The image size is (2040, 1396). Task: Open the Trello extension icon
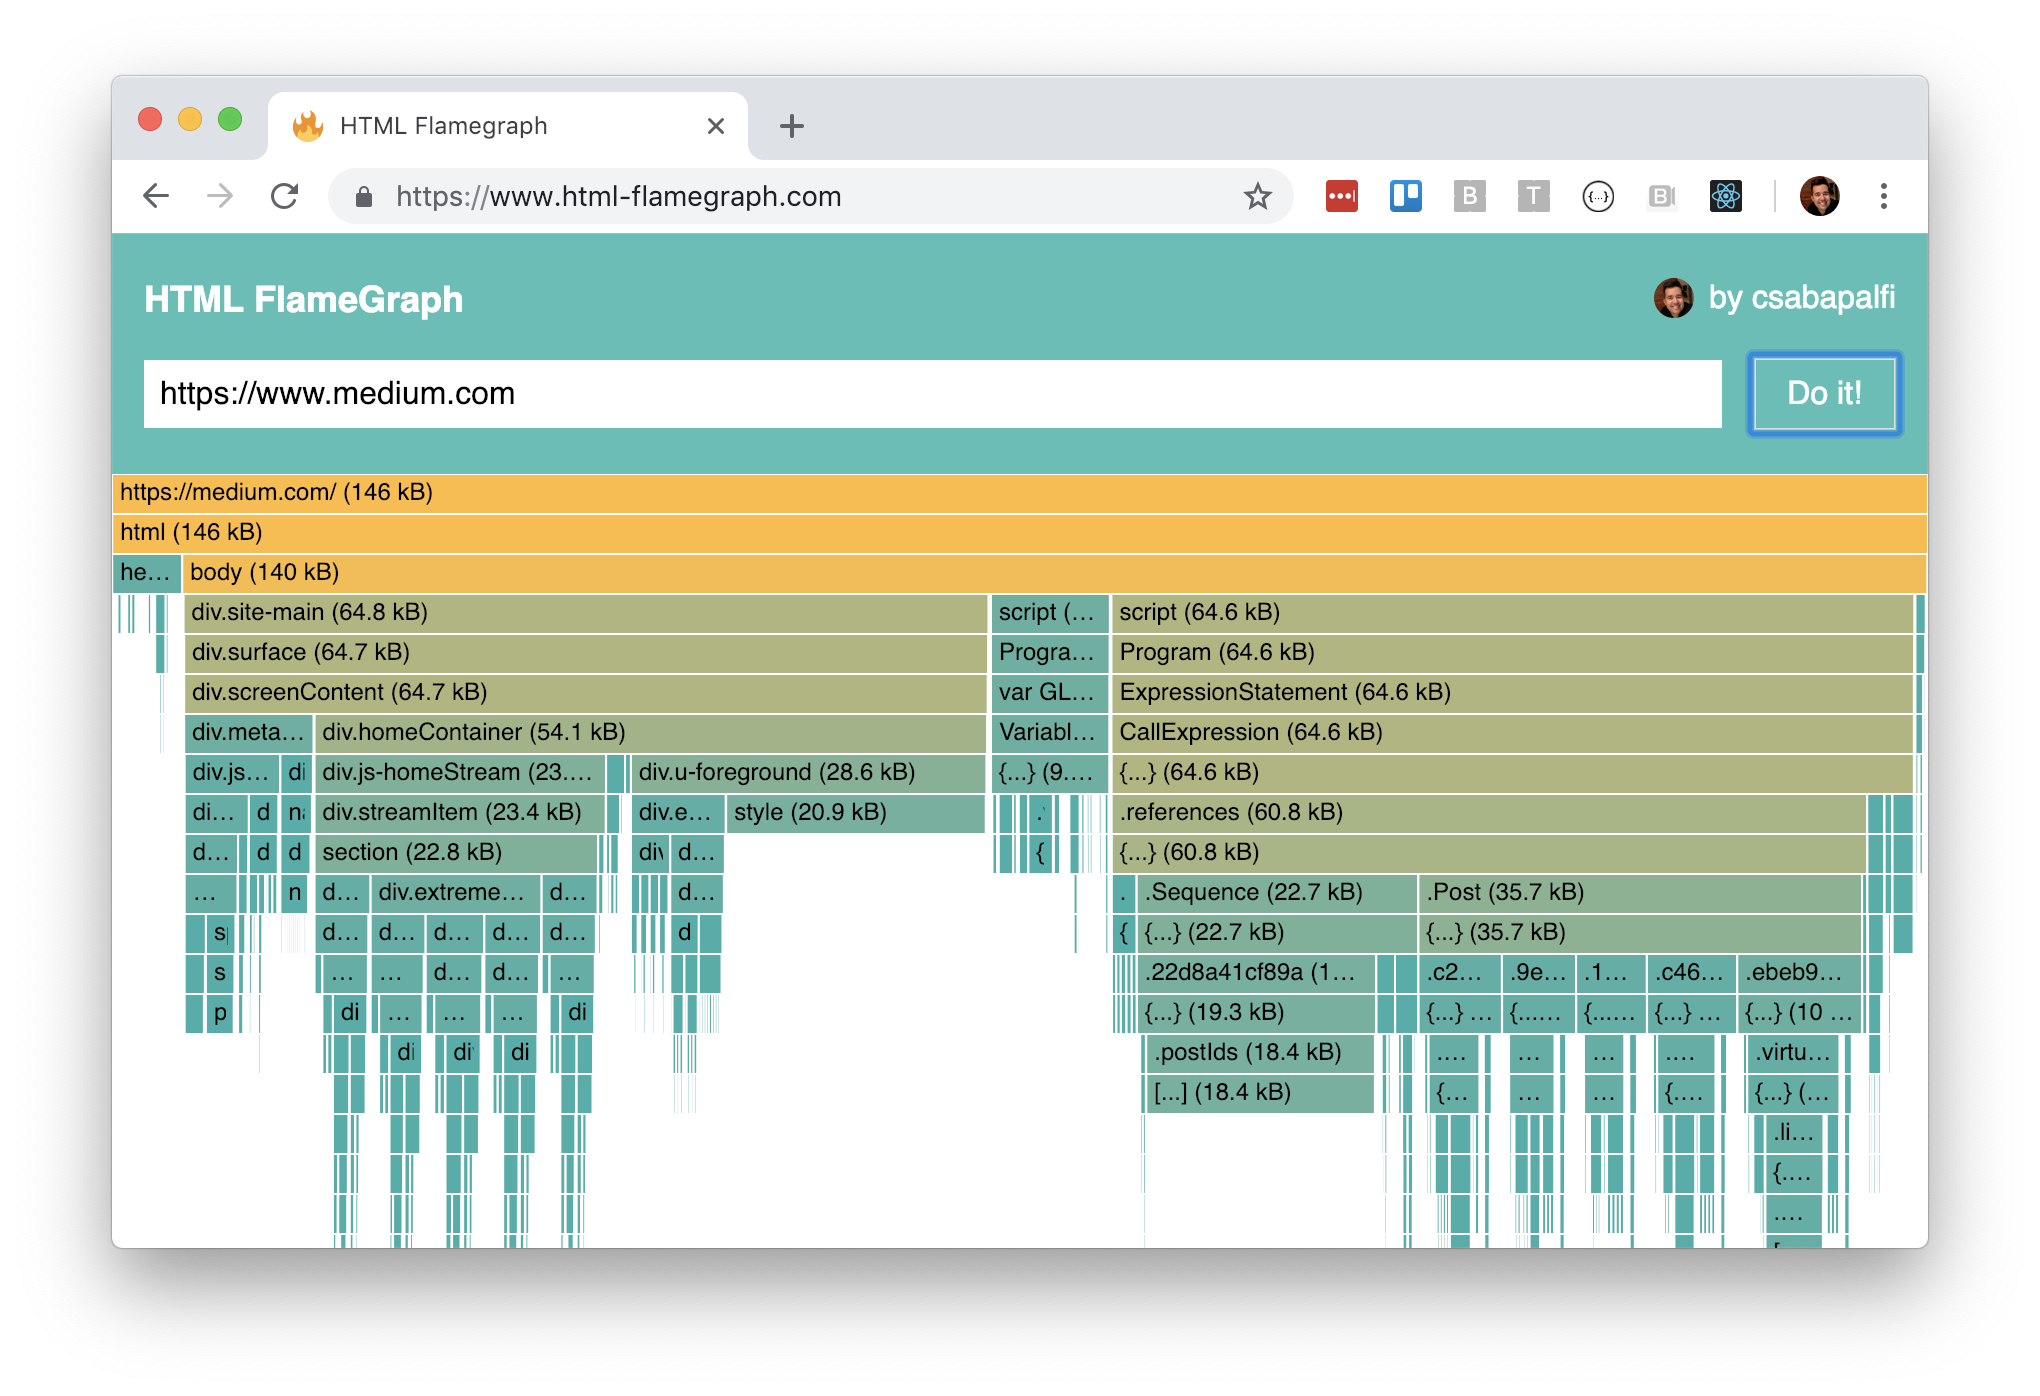tap(1405, 196)
